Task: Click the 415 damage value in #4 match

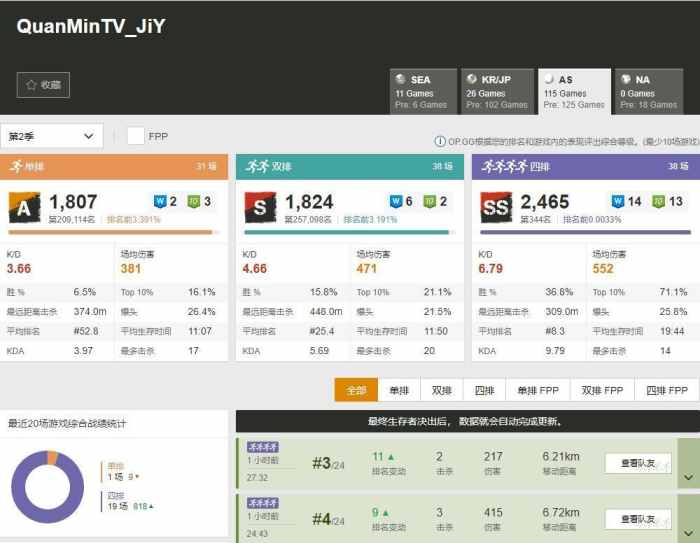Action: click(x=493, y=513)
